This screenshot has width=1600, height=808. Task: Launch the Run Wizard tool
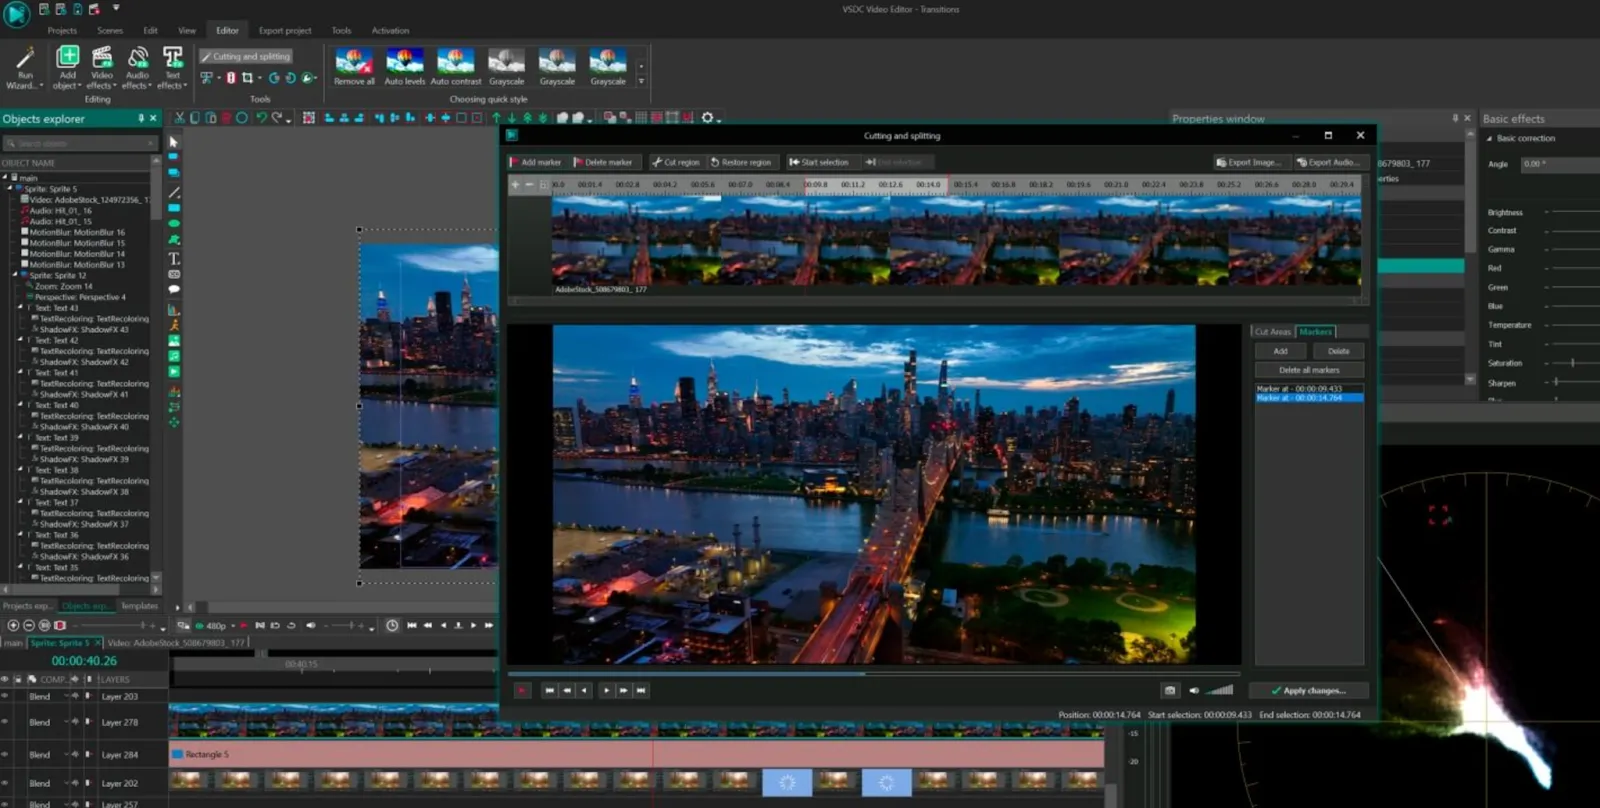(25, 67)
